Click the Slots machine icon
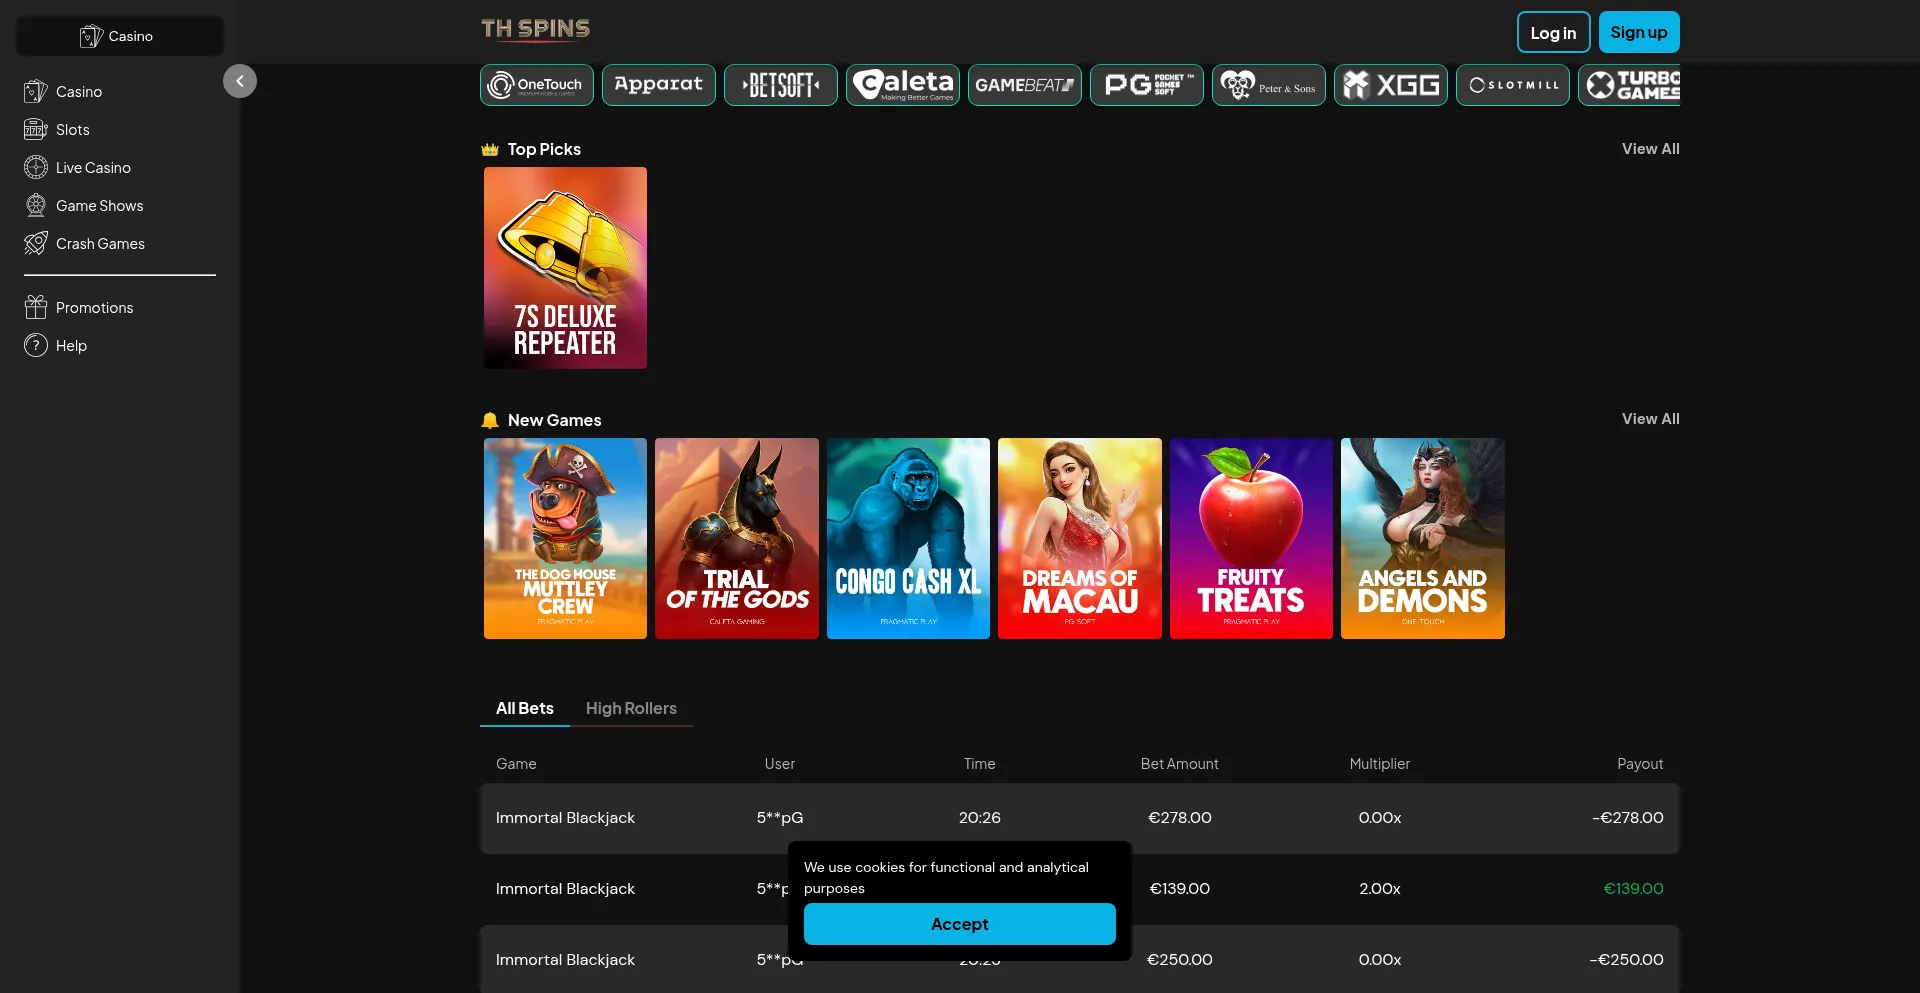The image size is (1920, 993). click(36, 130)
